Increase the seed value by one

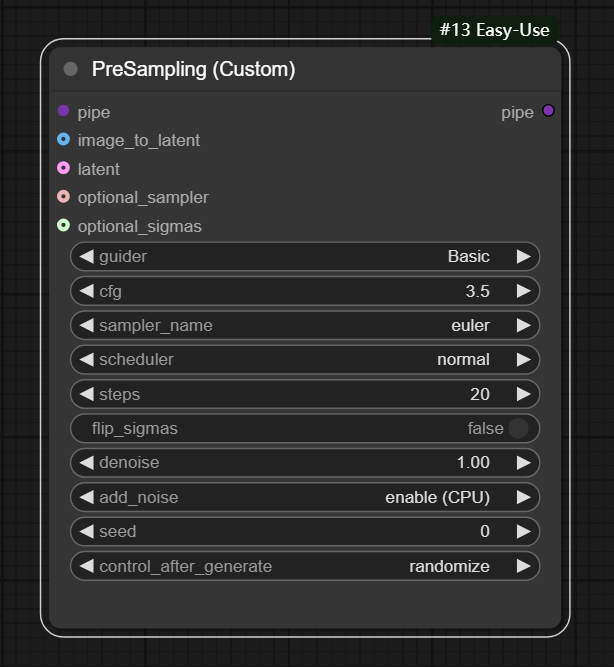click(x=523, y=532)
